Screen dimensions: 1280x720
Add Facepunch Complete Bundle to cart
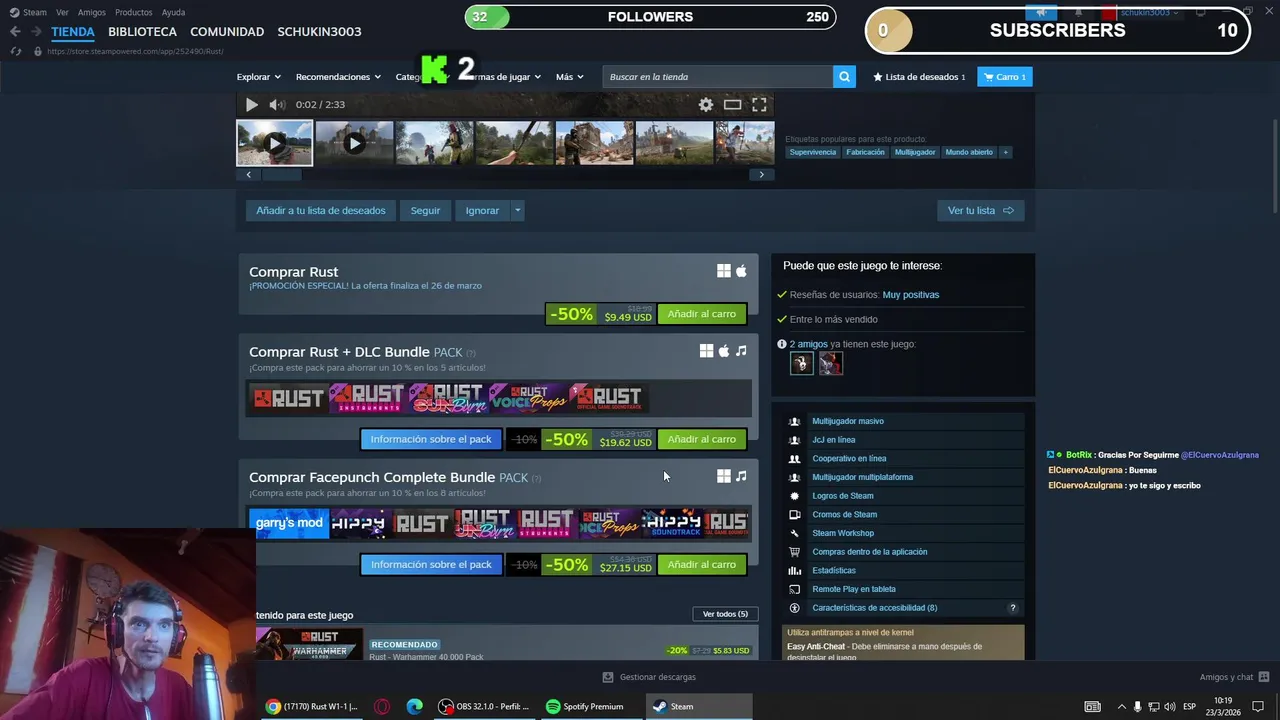[x=701, y=564]
